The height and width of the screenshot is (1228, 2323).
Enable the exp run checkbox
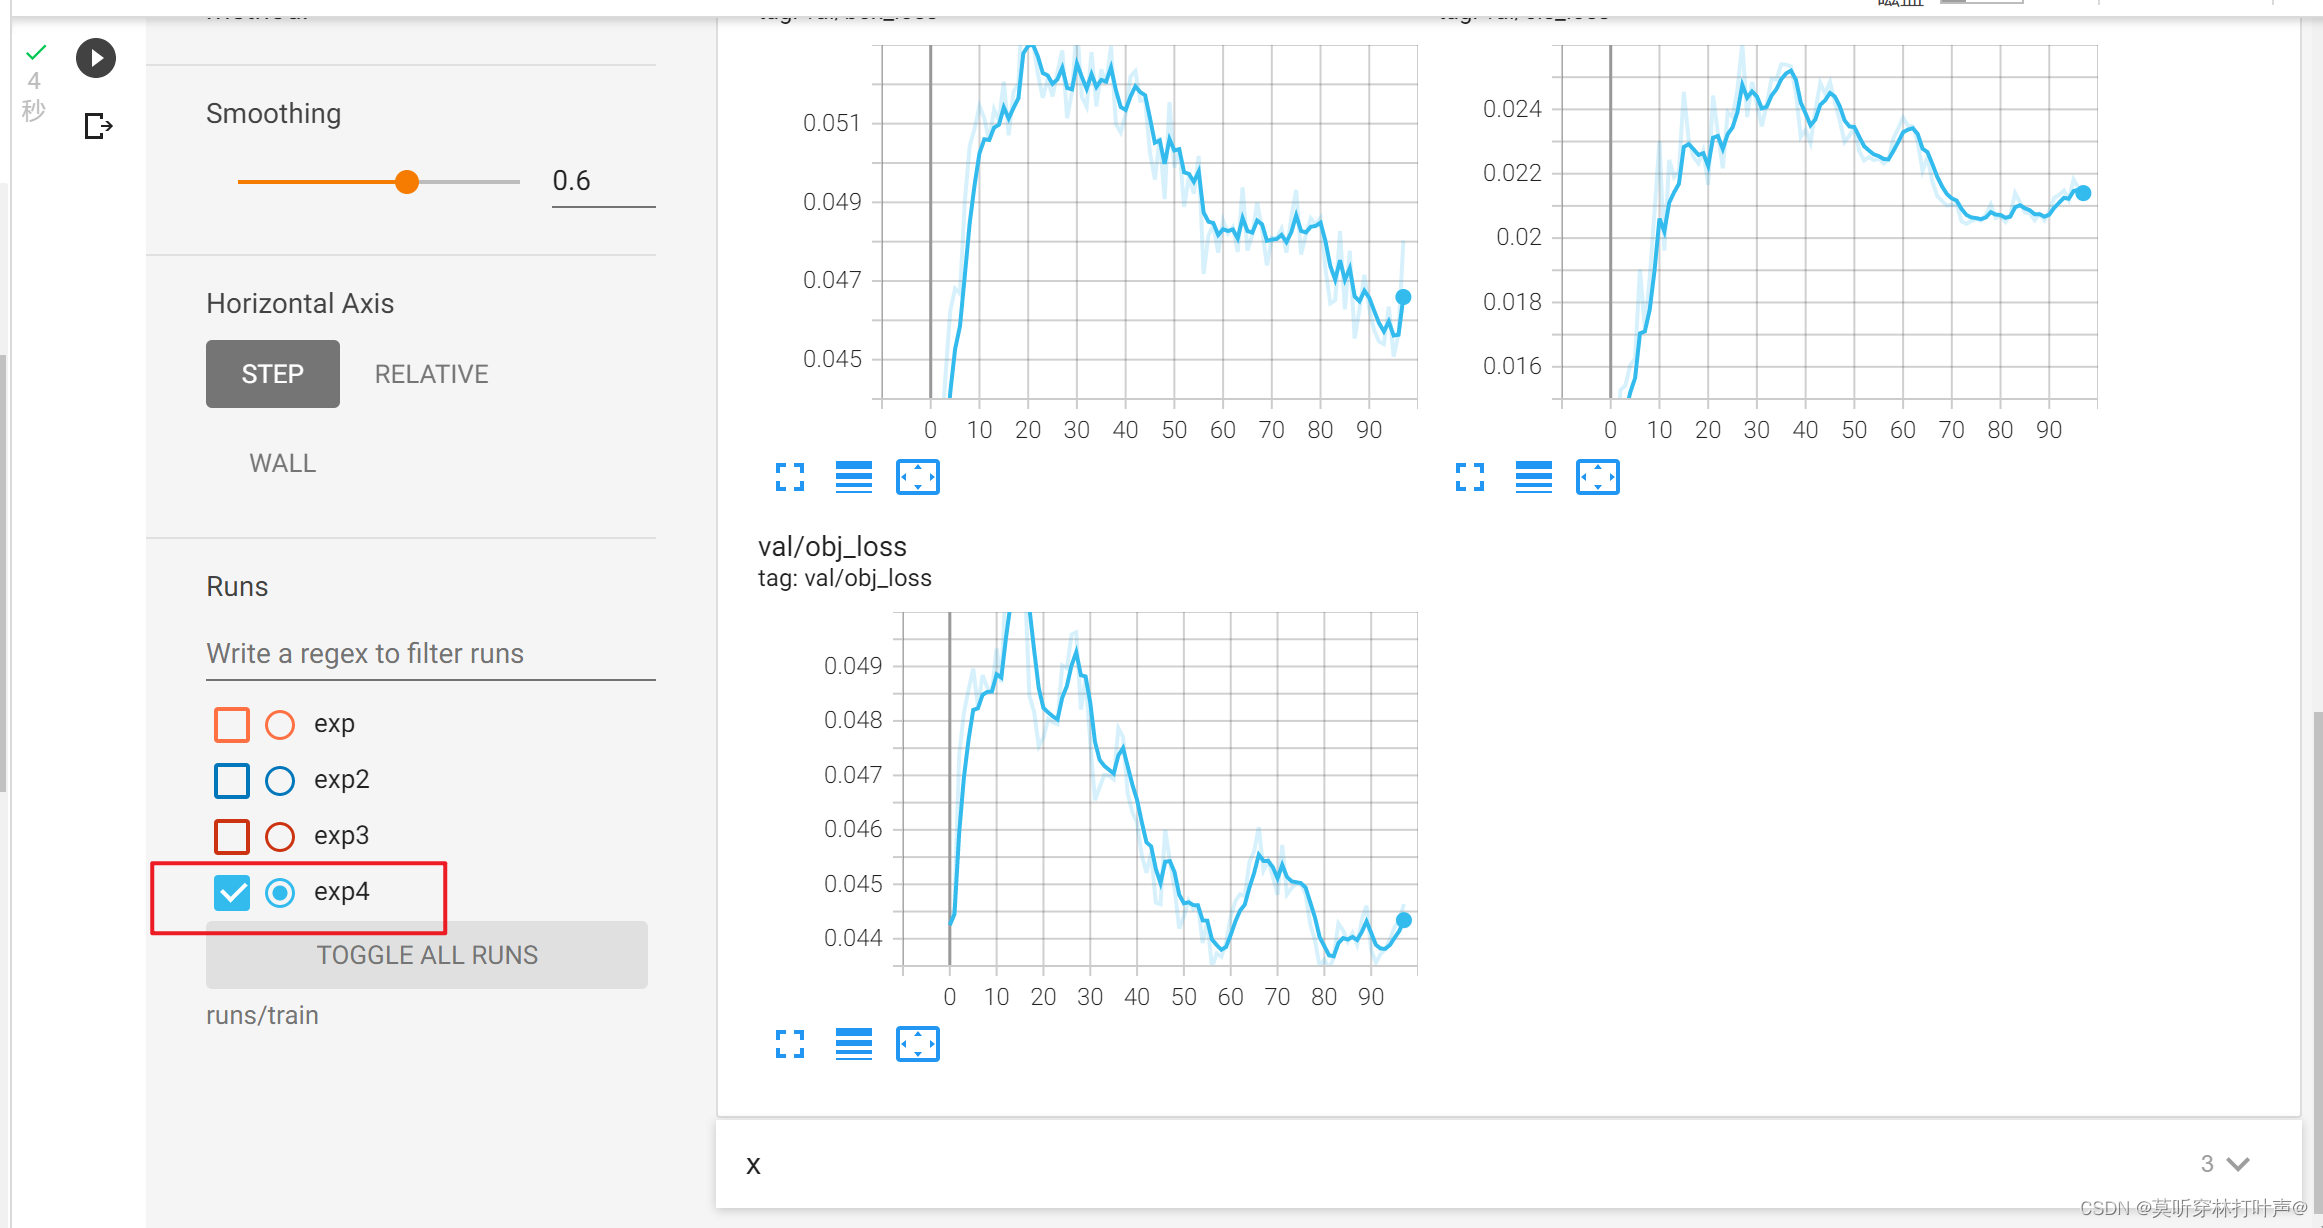tap(232, 724)
